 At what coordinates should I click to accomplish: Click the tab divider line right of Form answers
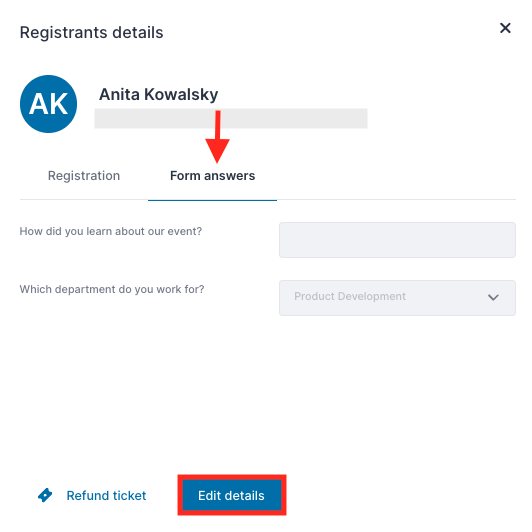pos(396,200)
